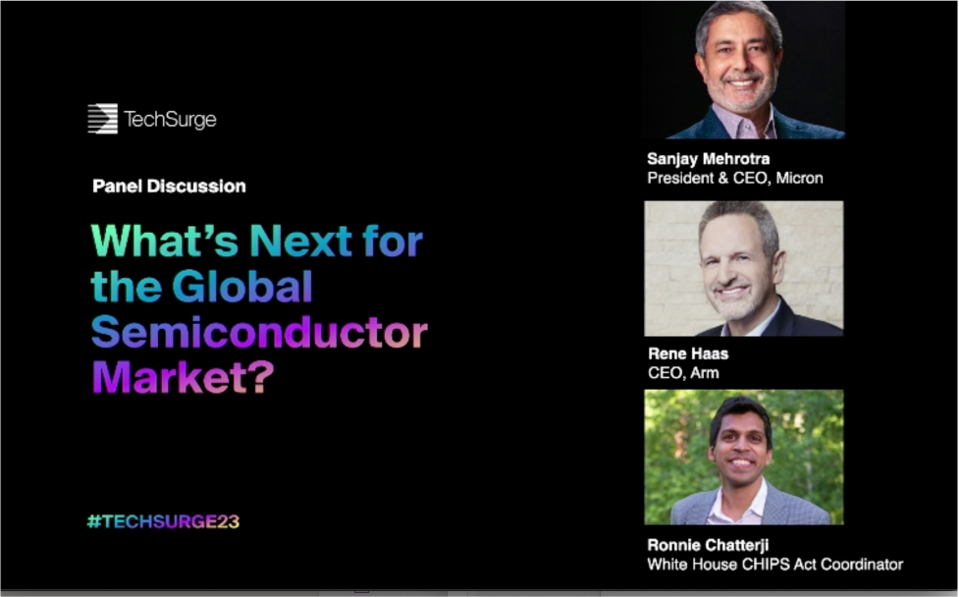
Task: Click the 'the Global' title line
Action: [x=202, y=286]
